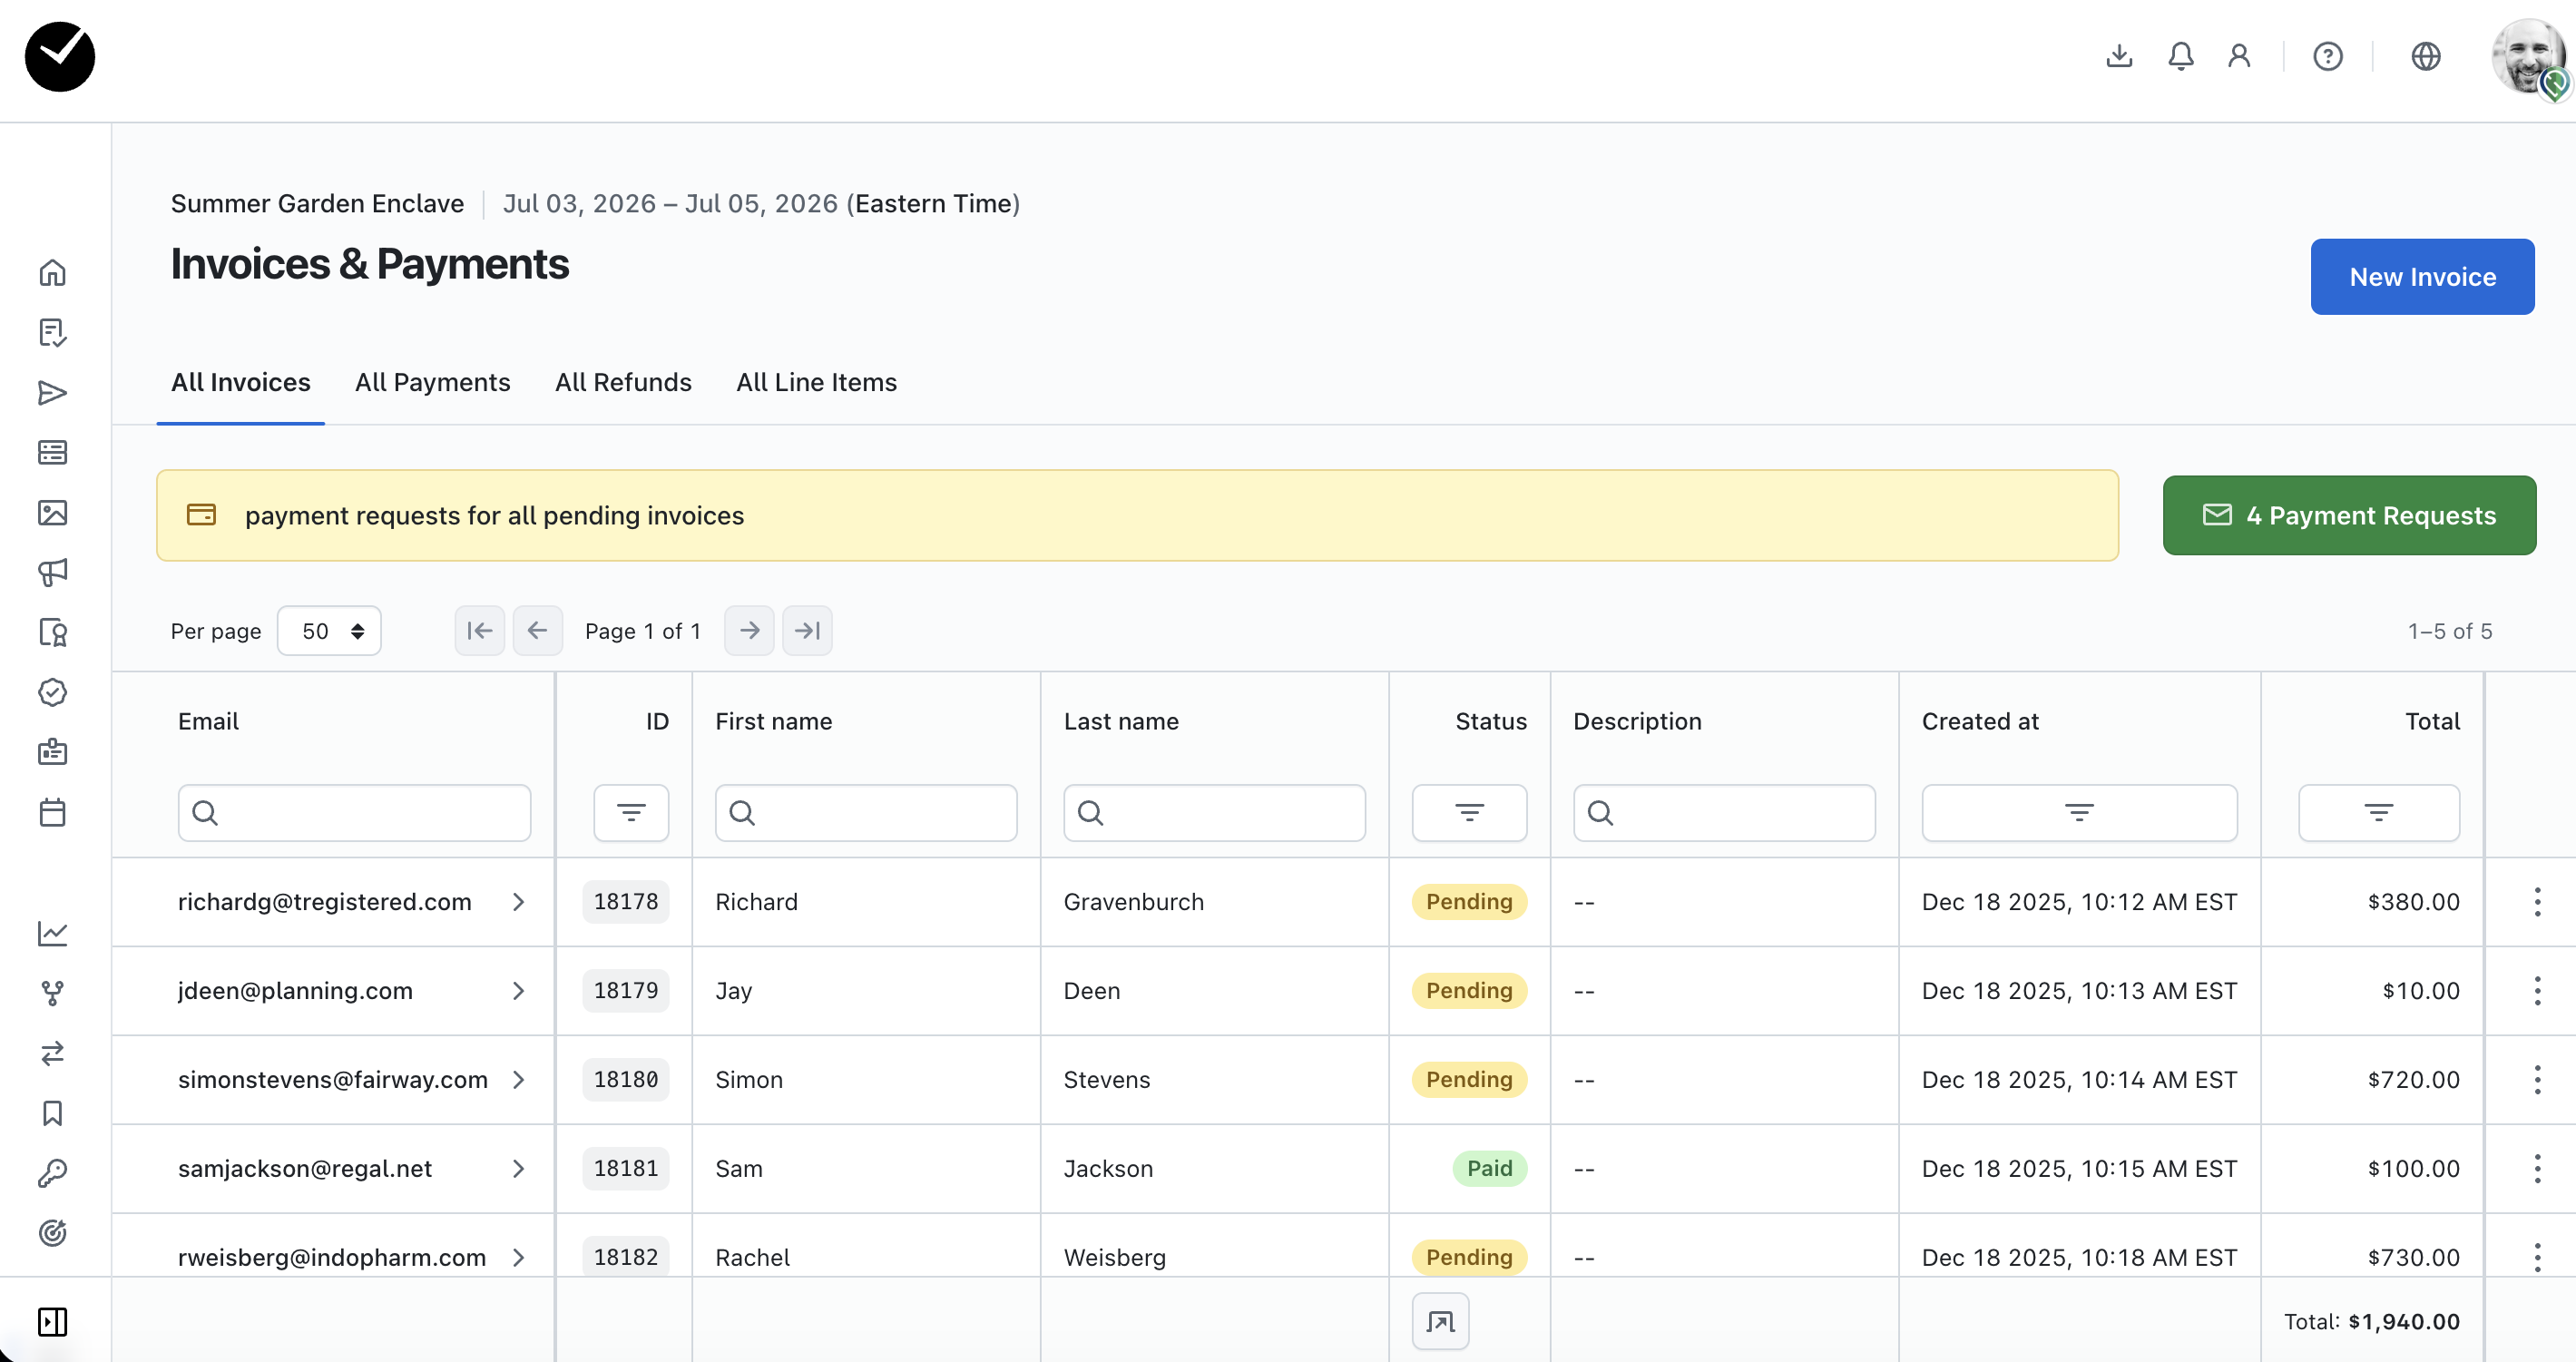Open the megaphone announcements sidebar icon
Screen dimensions: 2576x1362
pos(52,572)
